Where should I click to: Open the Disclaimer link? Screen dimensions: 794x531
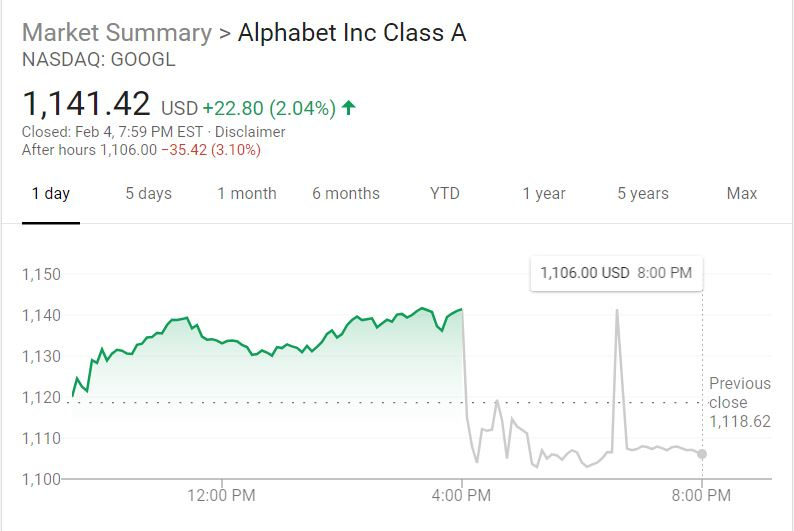(252, 132)
